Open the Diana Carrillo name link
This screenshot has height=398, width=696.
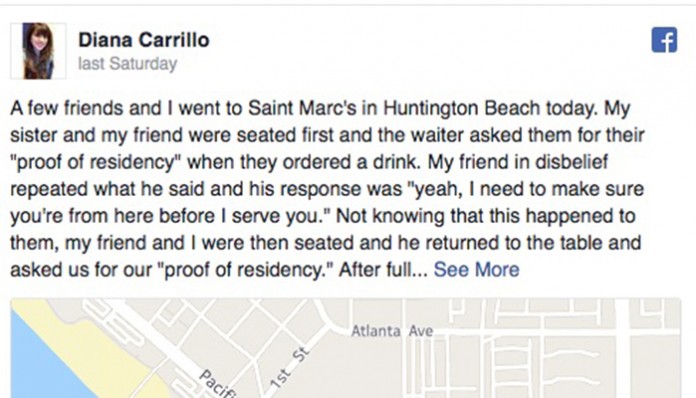144,40
